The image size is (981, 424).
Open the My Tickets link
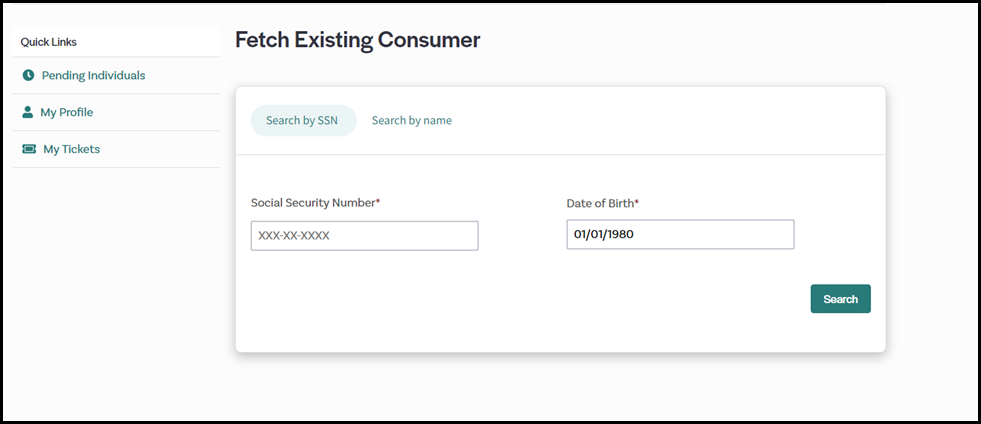71,149
